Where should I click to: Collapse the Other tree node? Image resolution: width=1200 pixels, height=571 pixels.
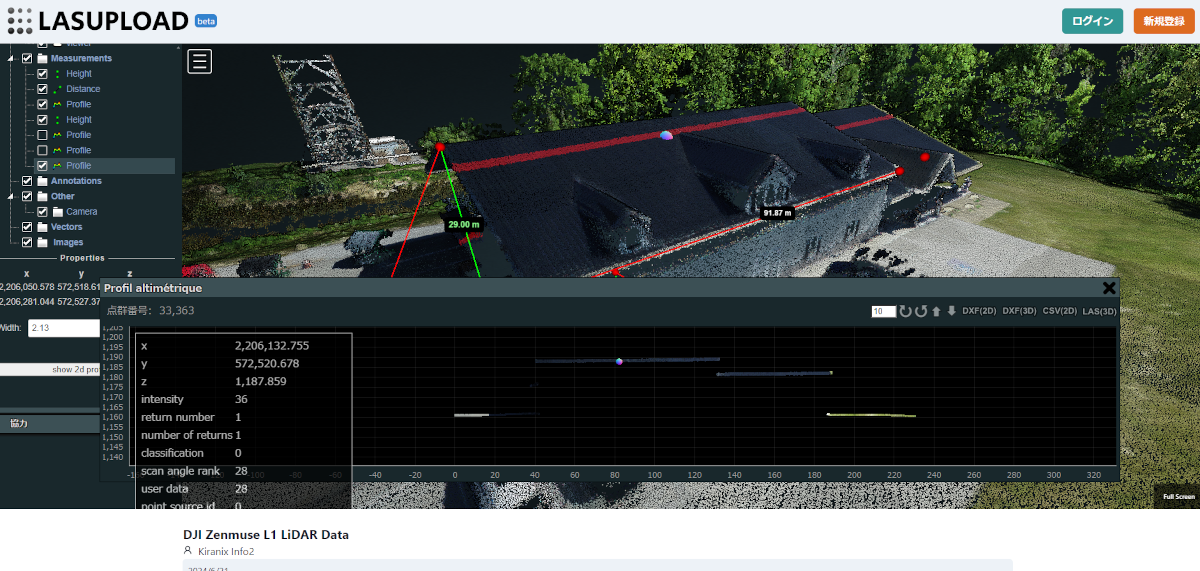12,196
